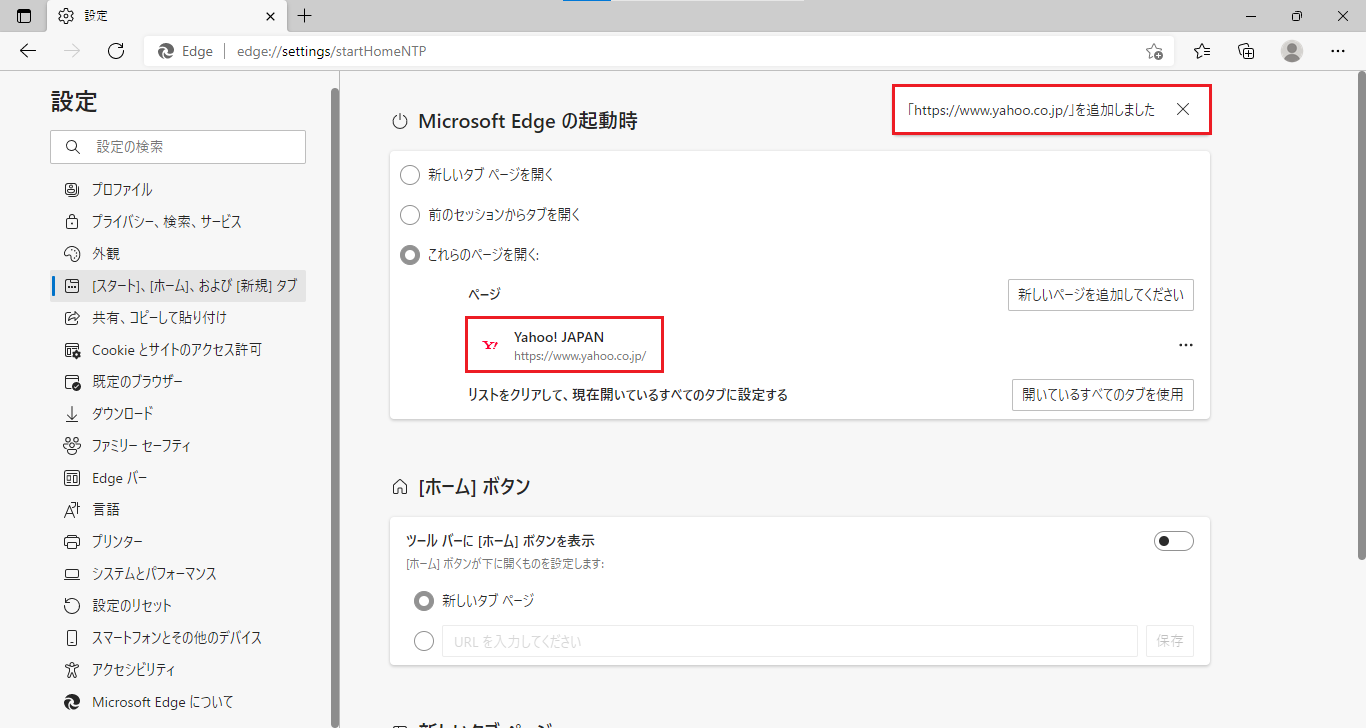Select 前のセッションからタブを開く radio option
This screenshot has width=1366, height=728.
(410, 215)
